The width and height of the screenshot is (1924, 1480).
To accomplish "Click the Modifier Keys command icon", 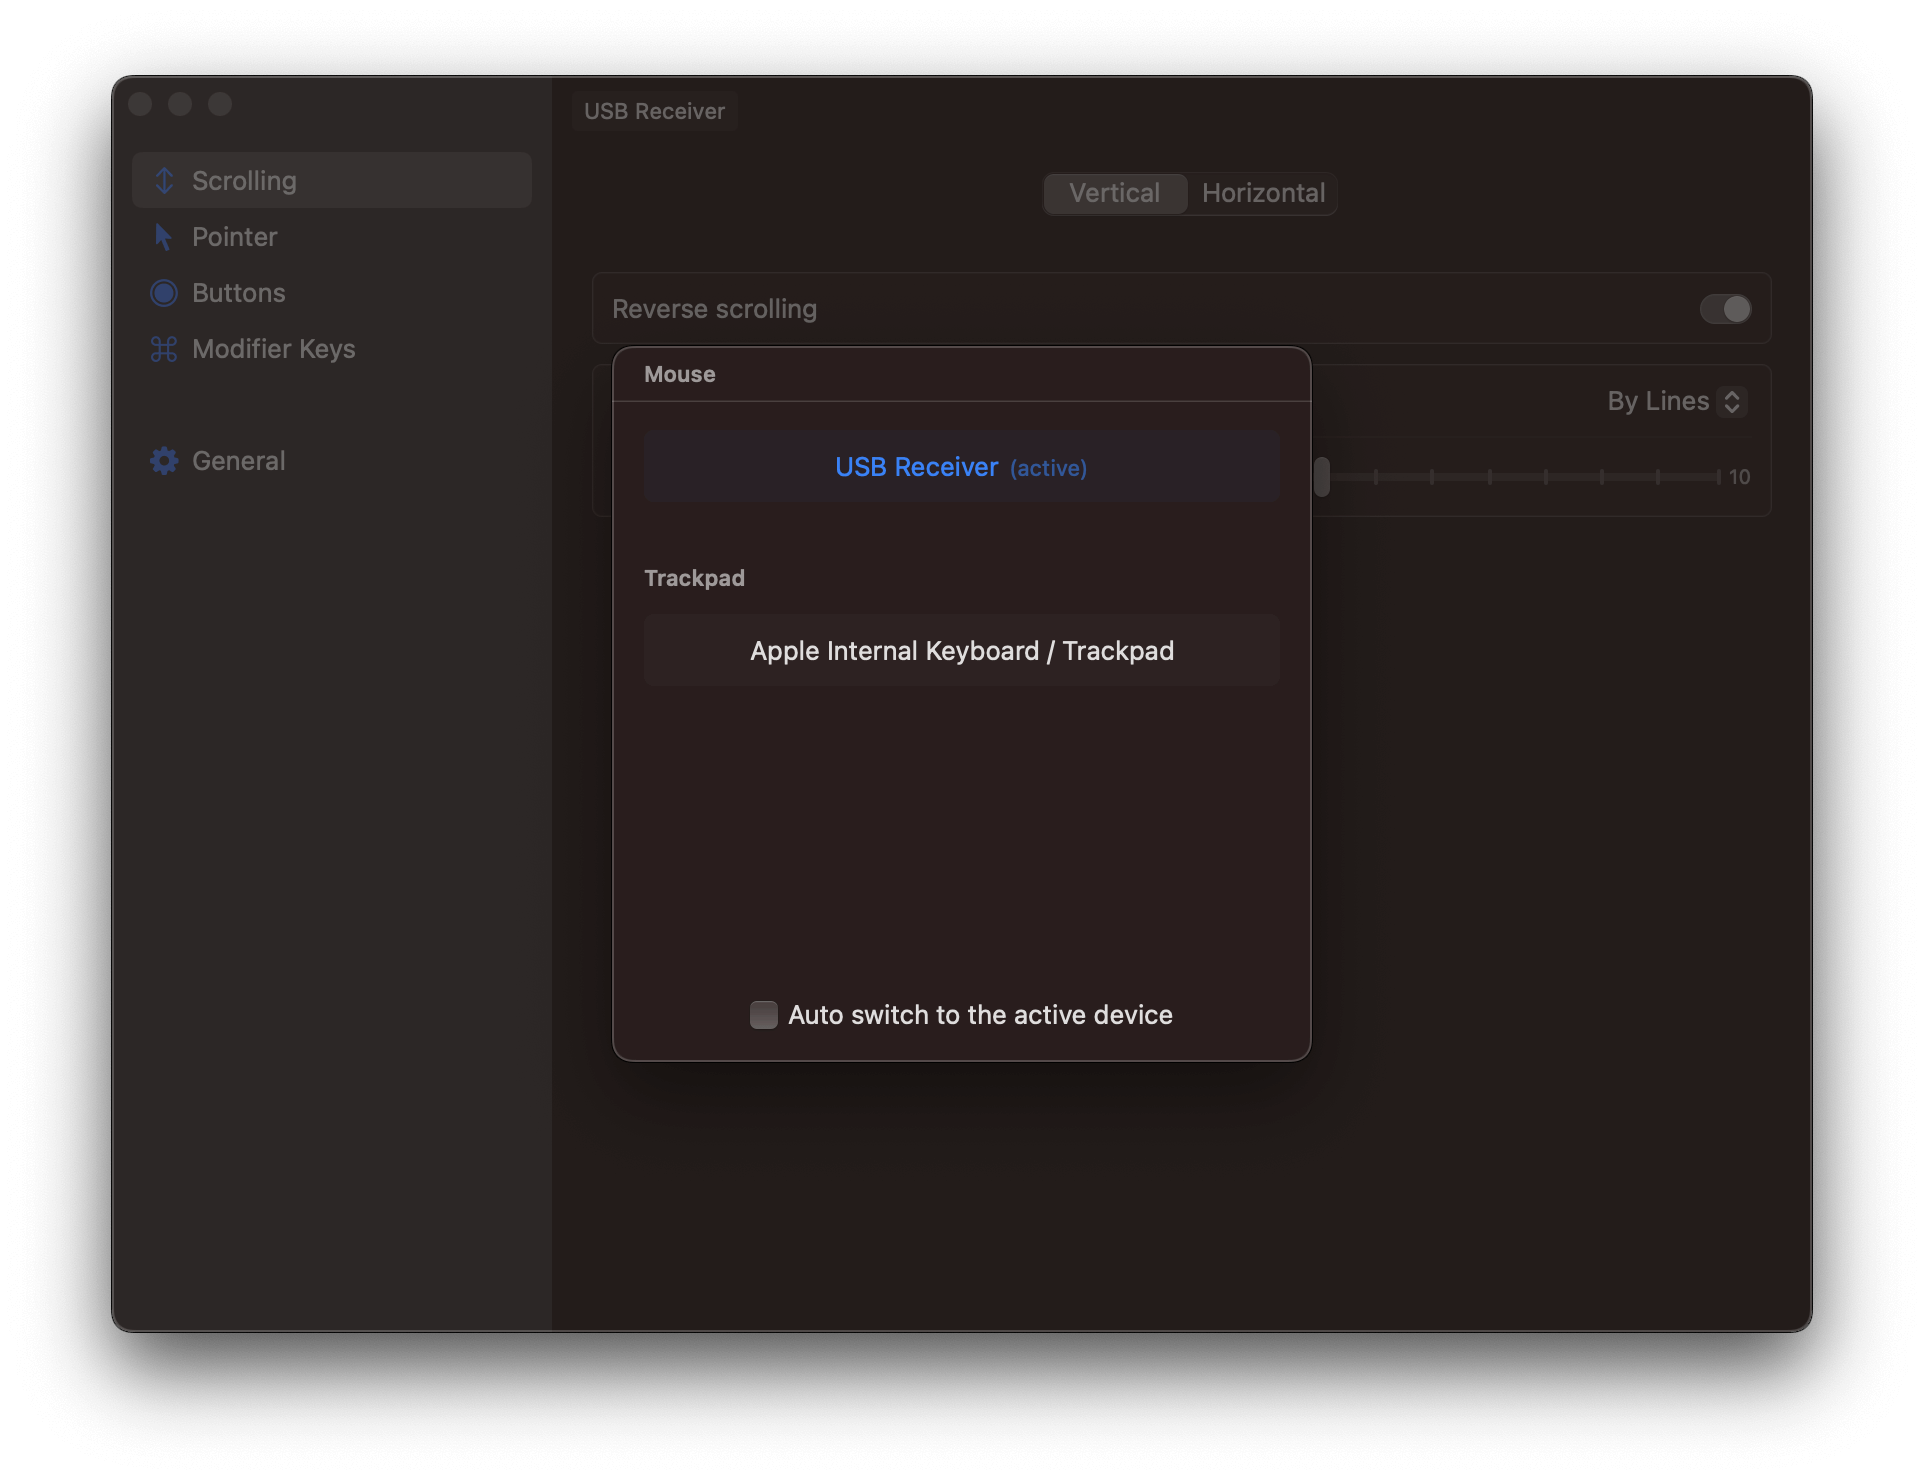I will (164, 349).
